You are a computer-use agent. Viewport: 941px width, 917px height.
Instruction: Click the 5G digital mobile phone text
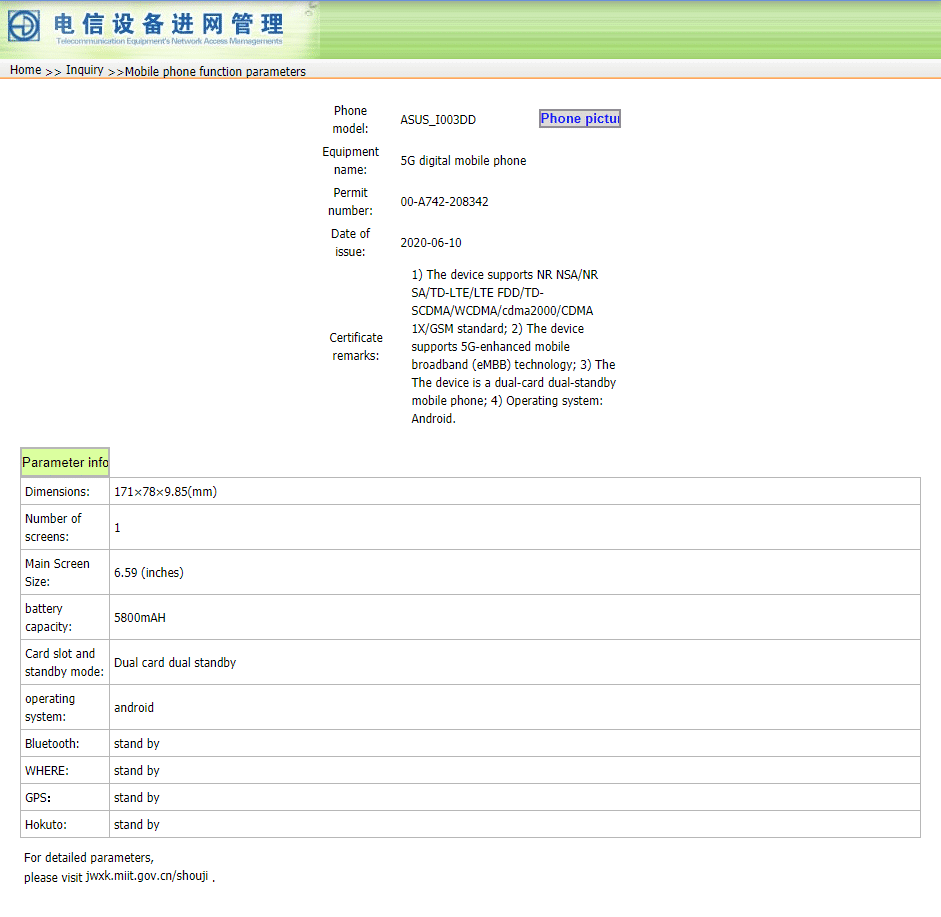click(463, 161)
